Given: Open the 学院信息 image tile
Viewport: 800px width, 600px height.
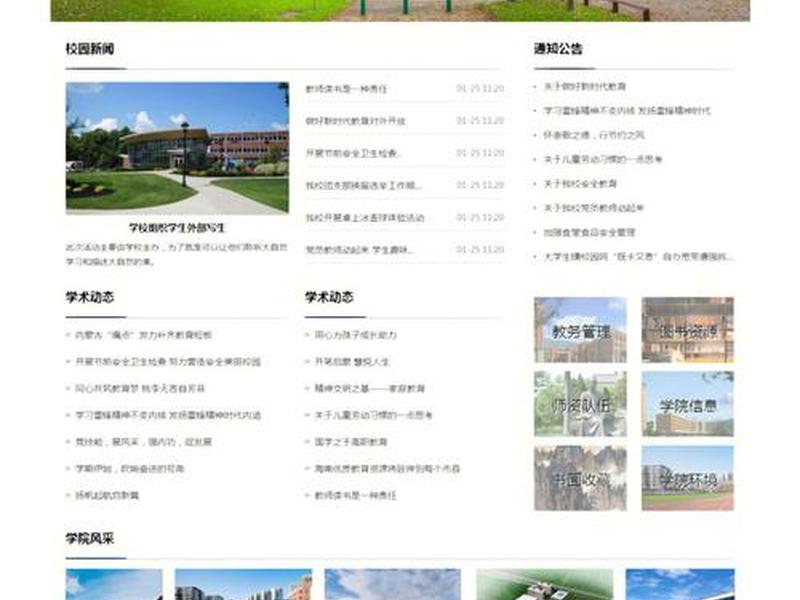Looking at the screenshot, I should 687,404.
